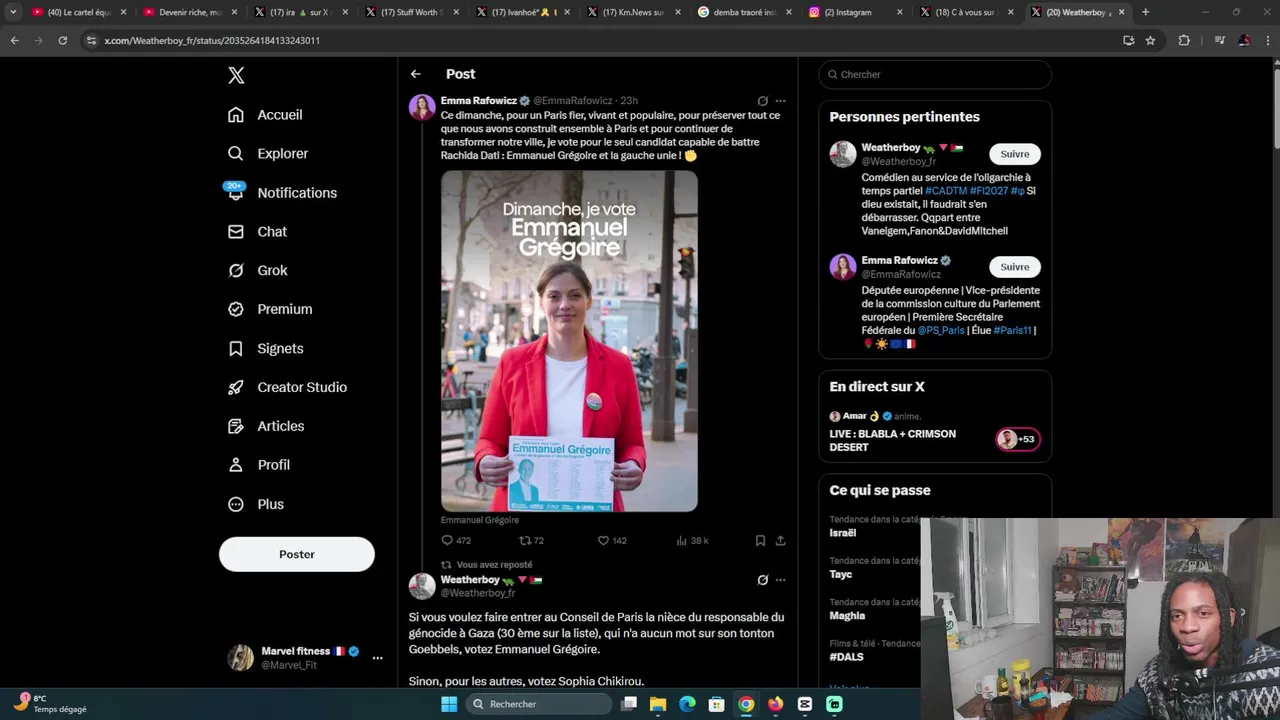
Task: Open Notifications
Action: [282, 193]
